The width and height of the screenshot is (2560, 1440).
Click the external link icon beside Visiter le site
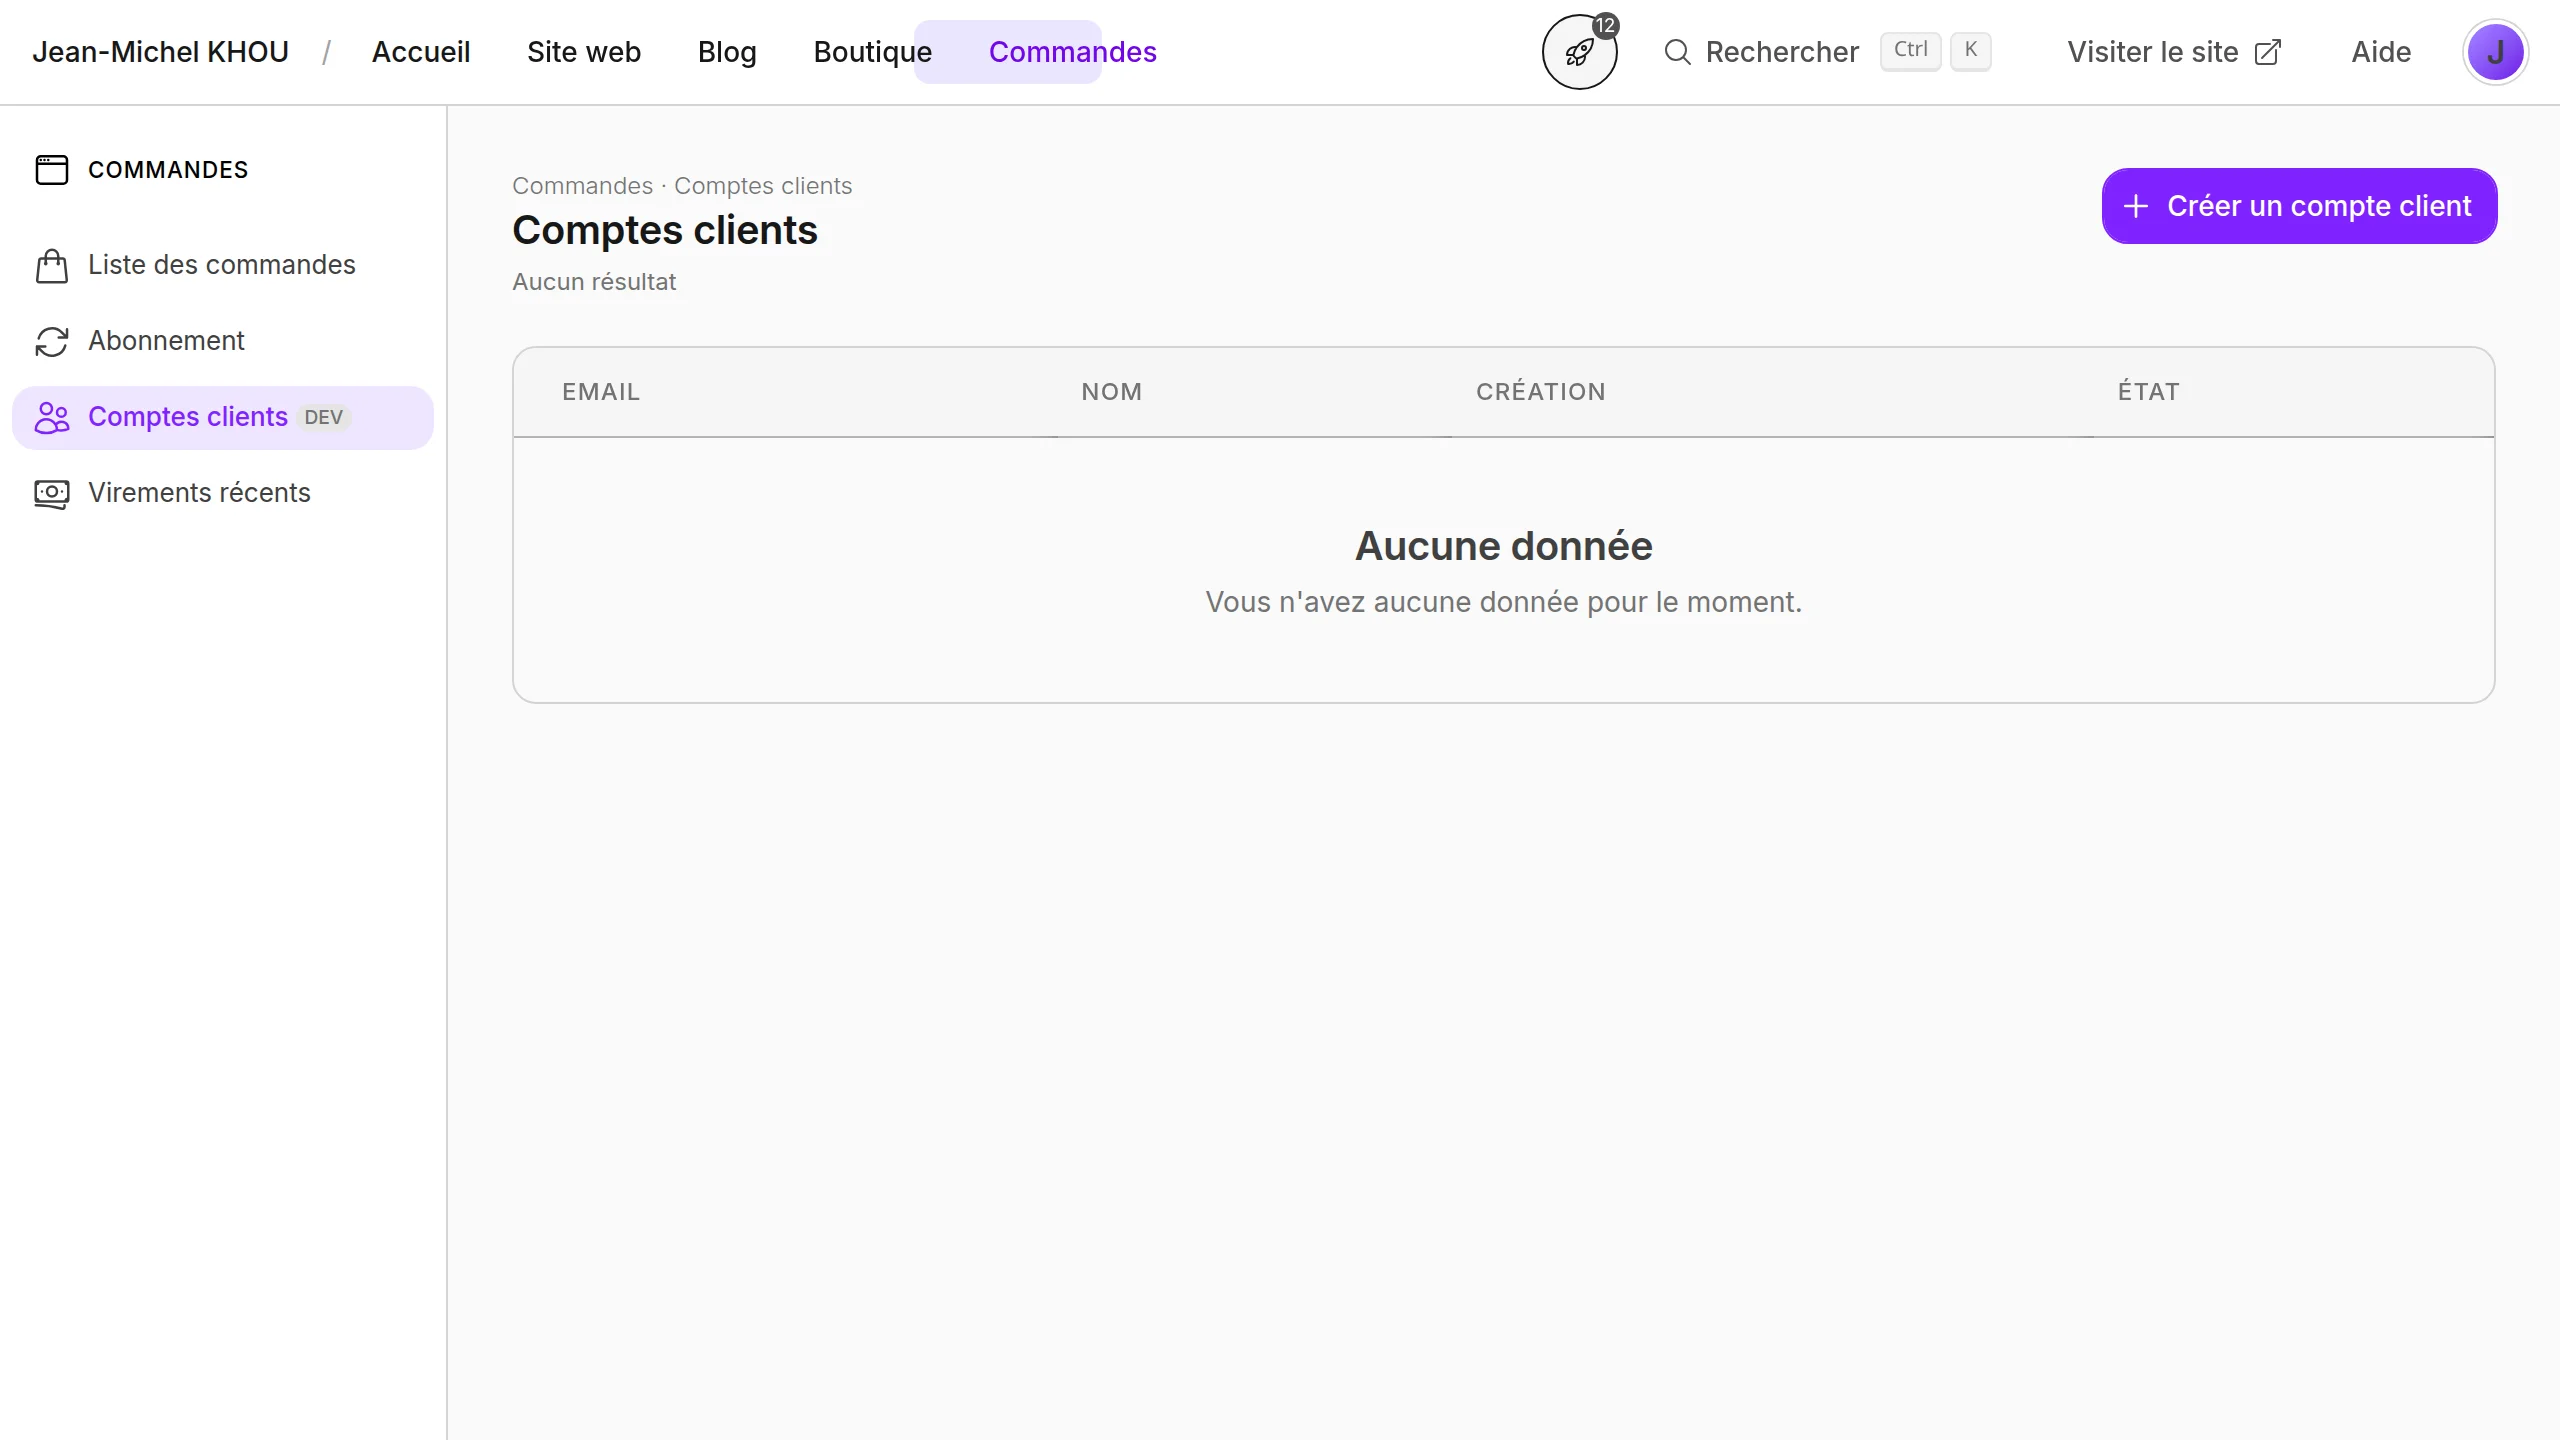click(x=2268, y=52)
